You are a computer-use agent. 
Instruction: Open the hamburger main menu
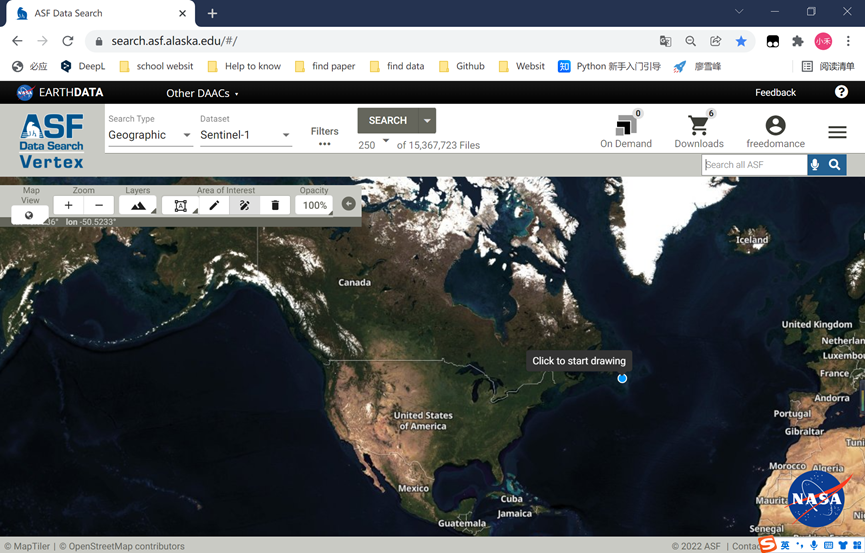coord(837,132)
